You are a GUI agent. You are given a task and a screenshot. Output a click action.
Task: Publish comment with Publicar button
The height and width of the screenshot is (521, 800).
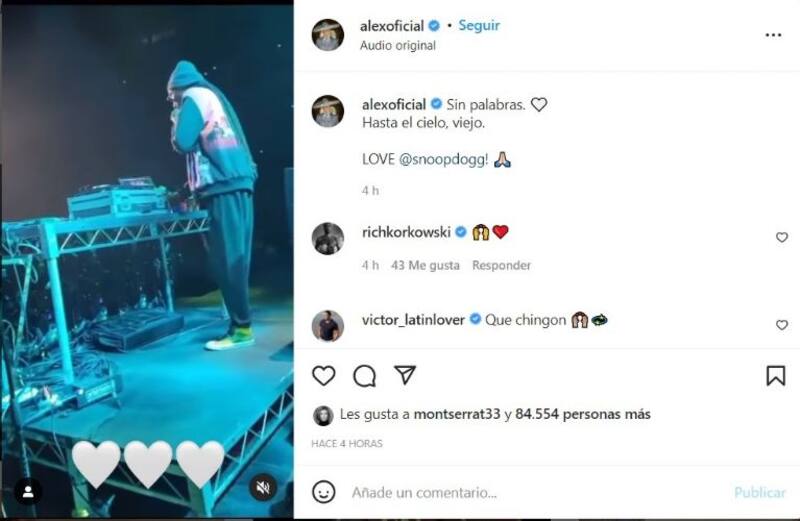pyautogui.click(x=760, y=492)
